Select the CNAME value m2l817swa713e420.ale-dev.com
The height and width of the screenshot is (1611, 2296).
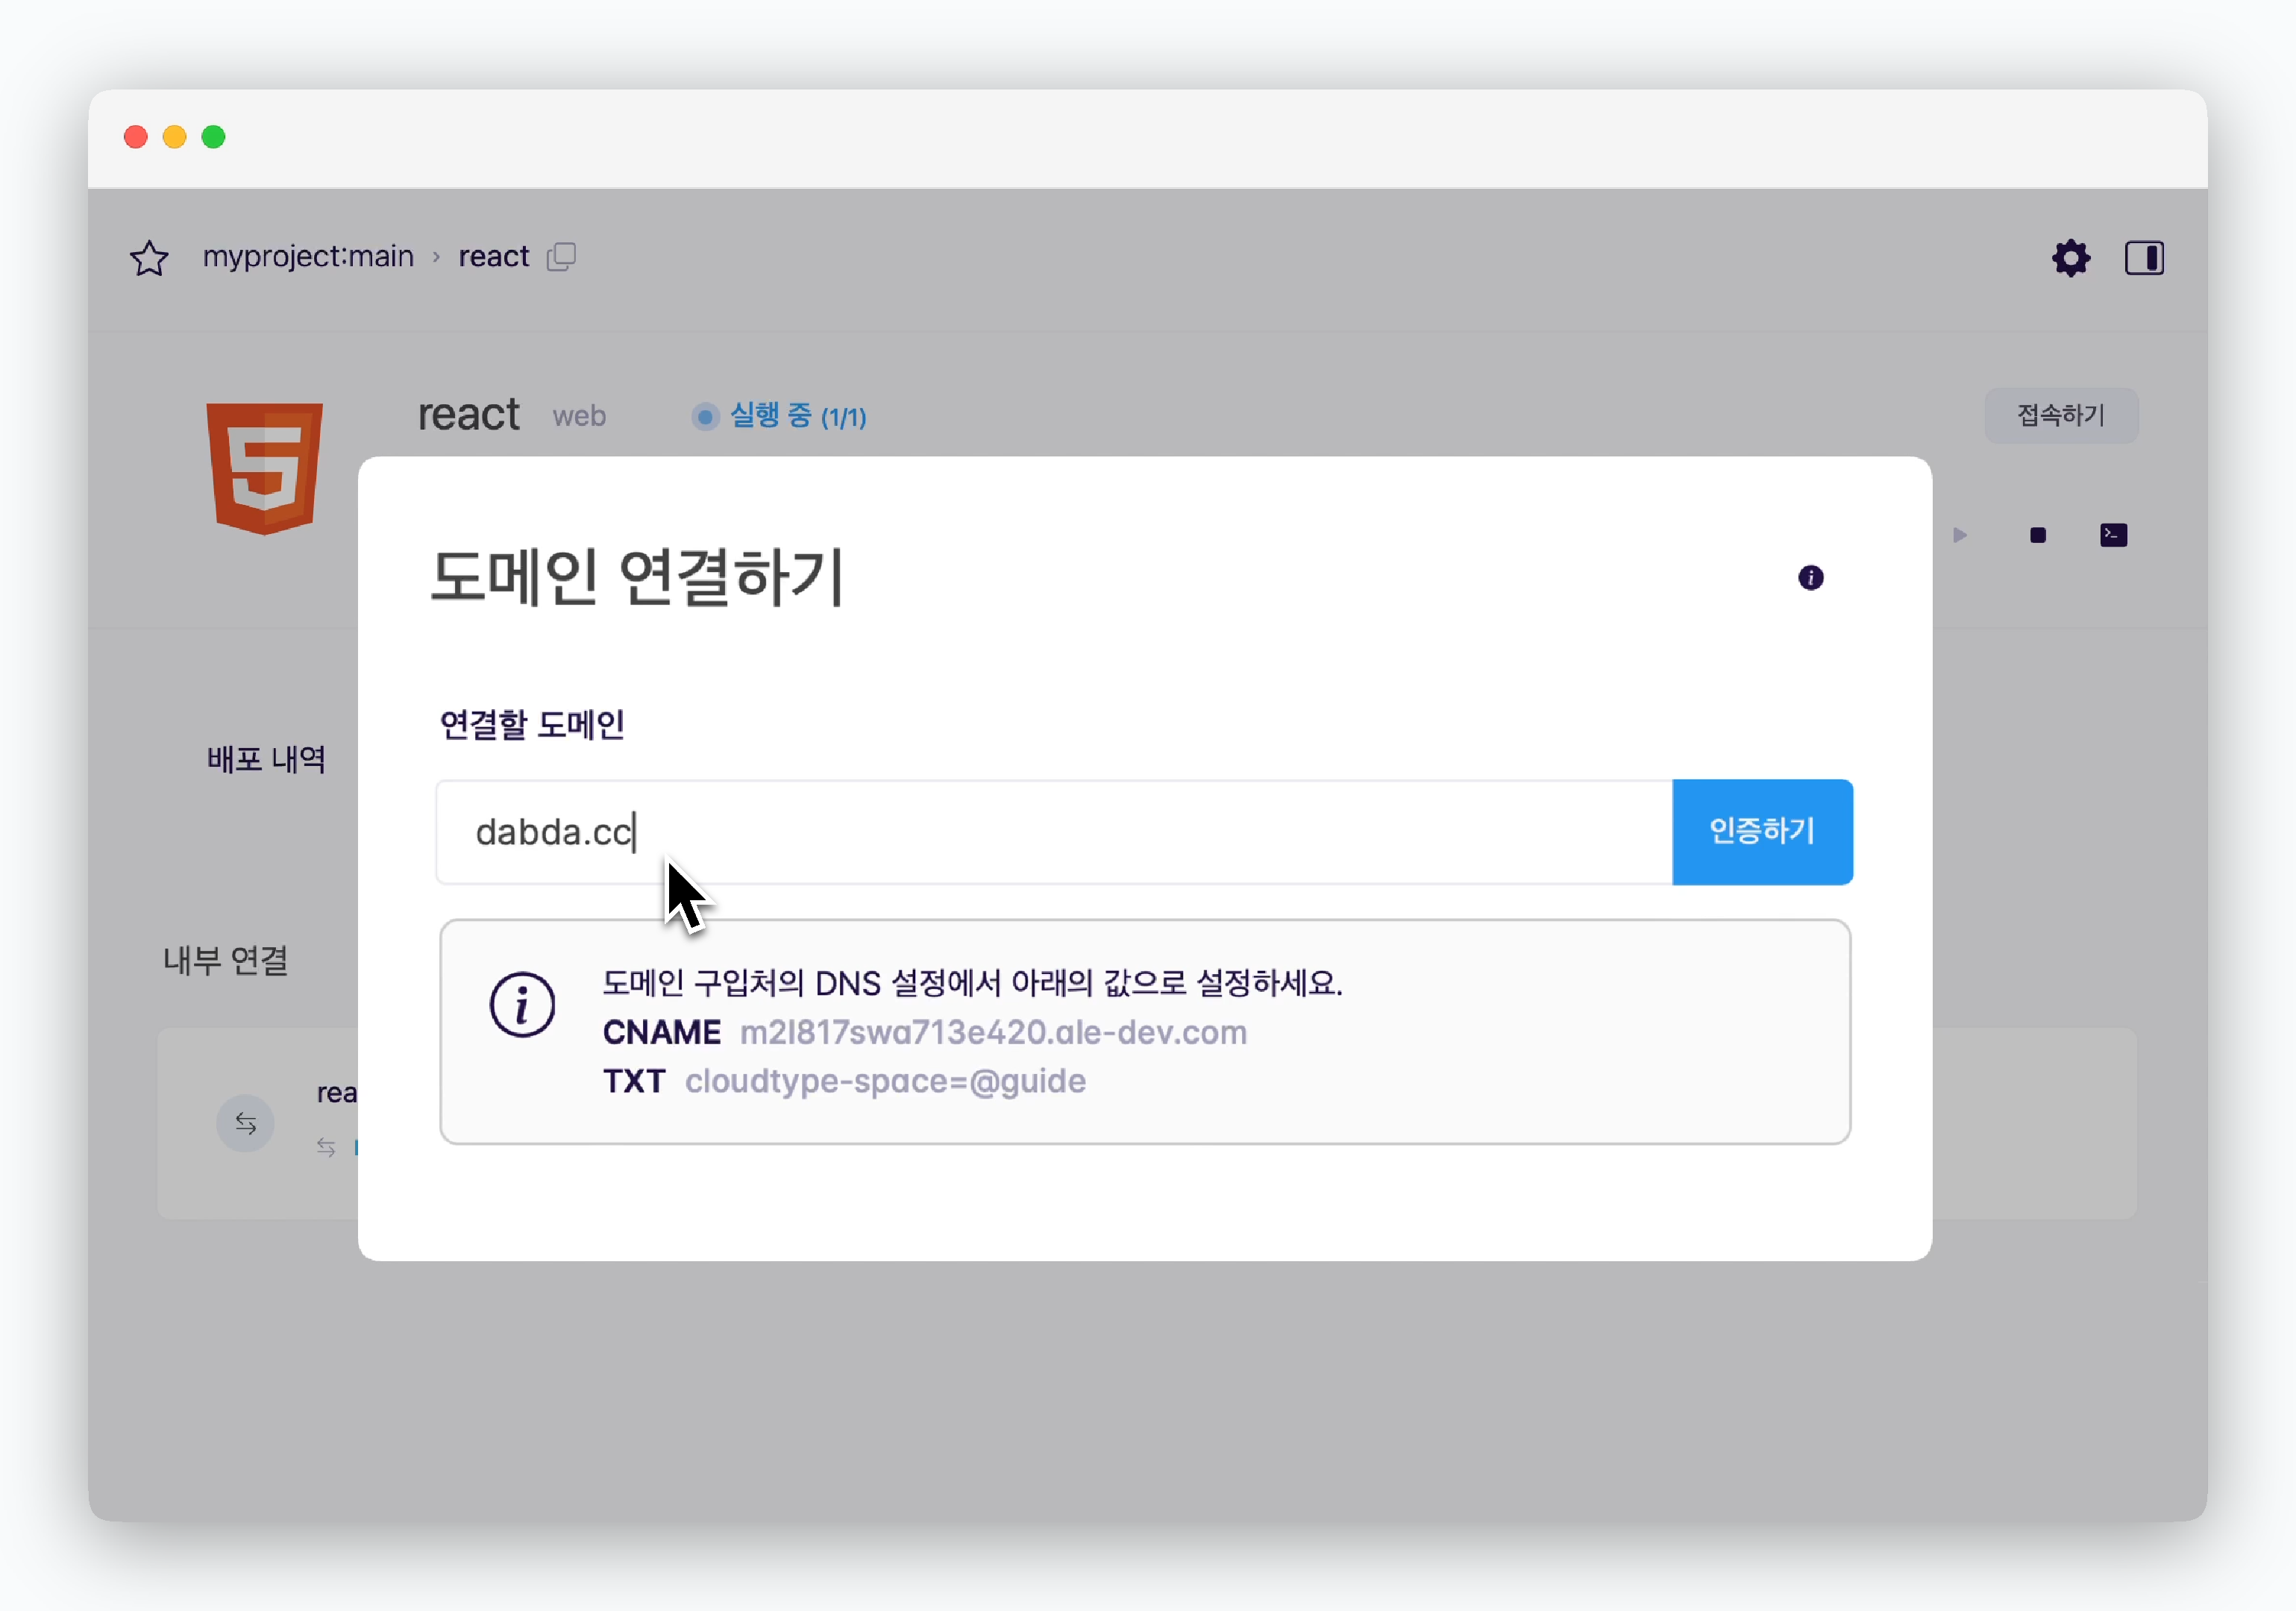993,1032
